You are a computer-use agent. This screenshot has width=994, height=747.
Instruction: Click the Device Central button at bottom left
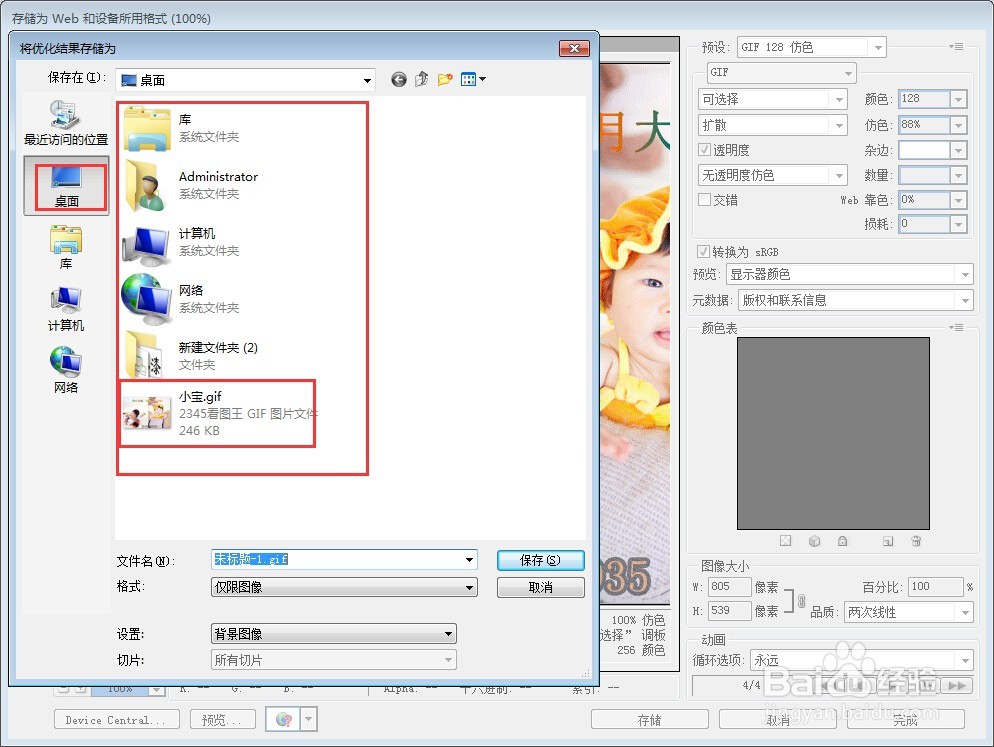[116, 719]
